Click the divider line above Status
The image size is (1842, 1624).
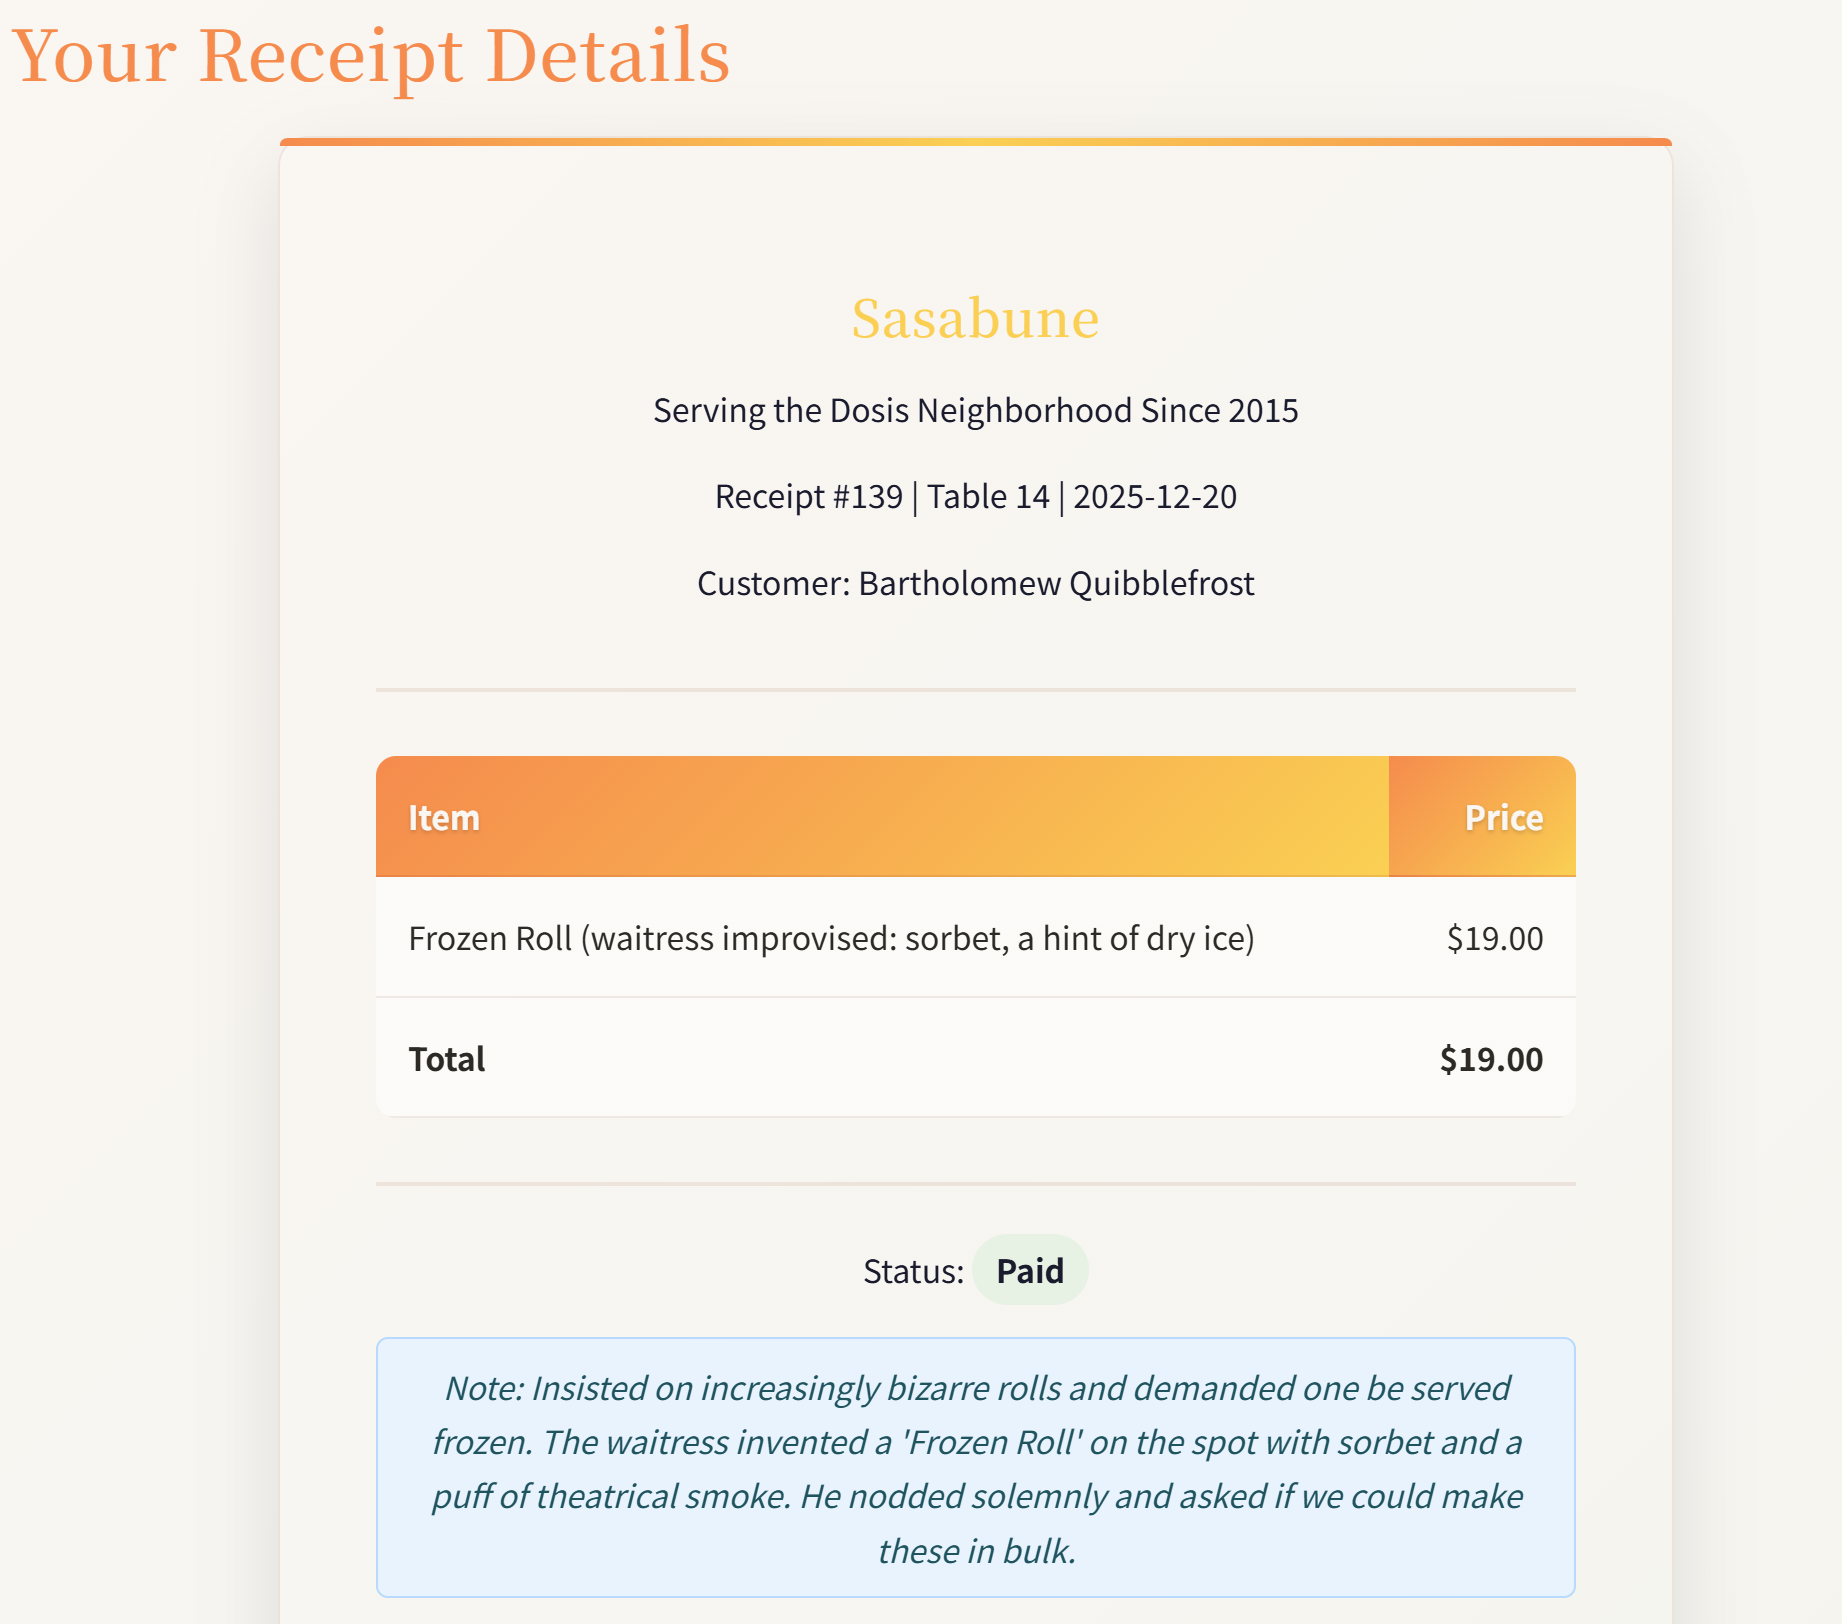(975, 1184)
